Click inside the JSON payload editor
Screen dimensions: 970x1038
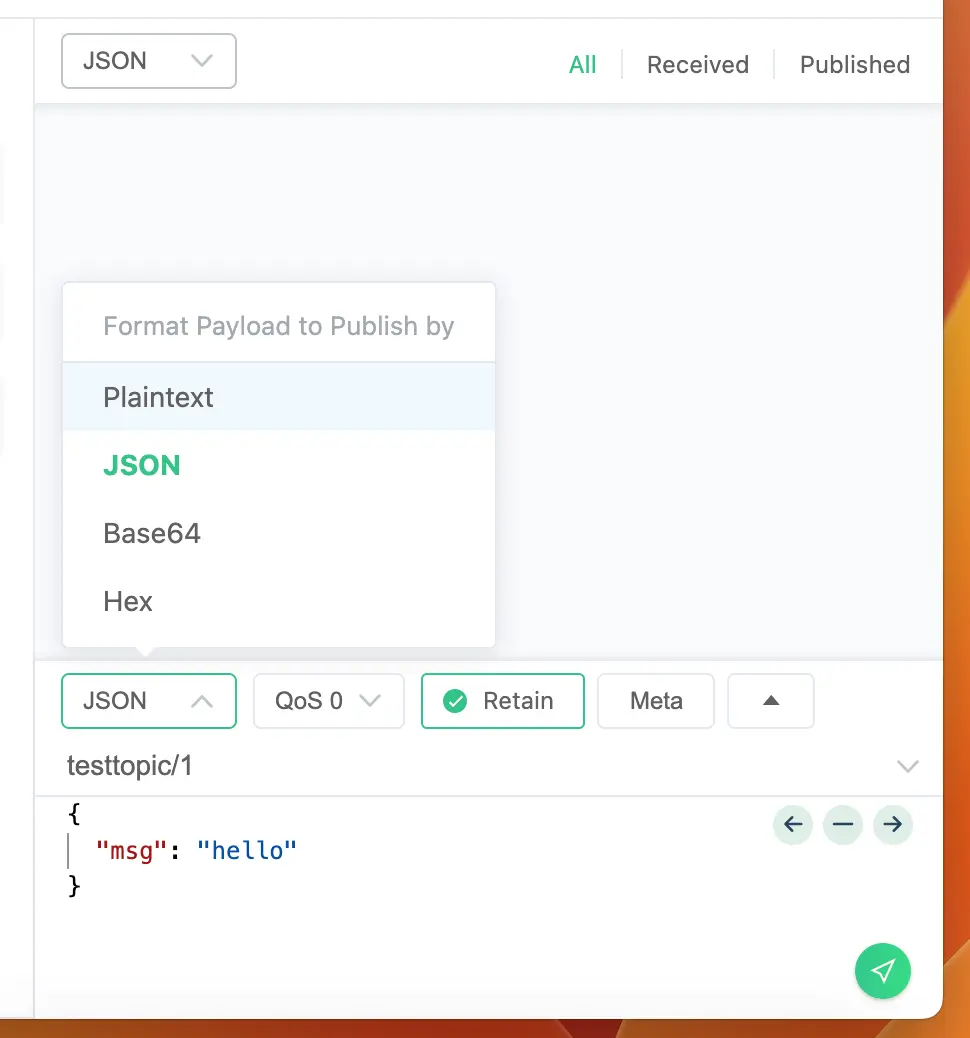click(x=300, y=850)
